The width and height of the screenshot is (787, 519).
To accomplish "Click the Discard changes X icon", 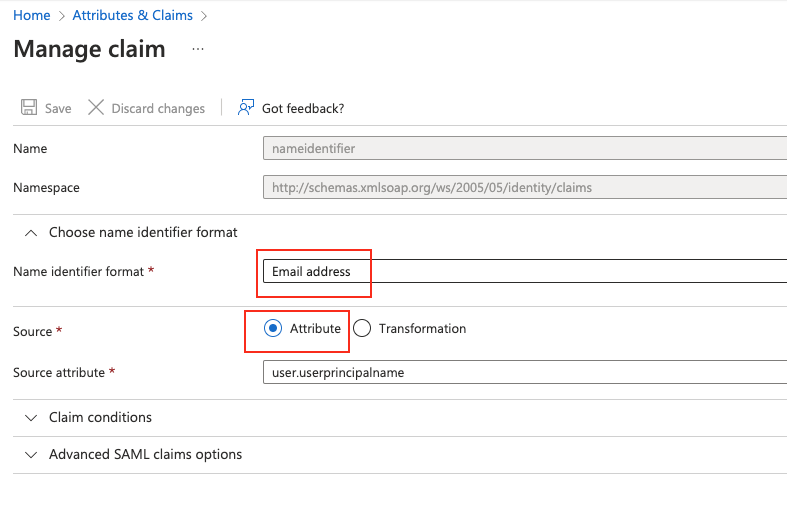I will tap(96, 108).
